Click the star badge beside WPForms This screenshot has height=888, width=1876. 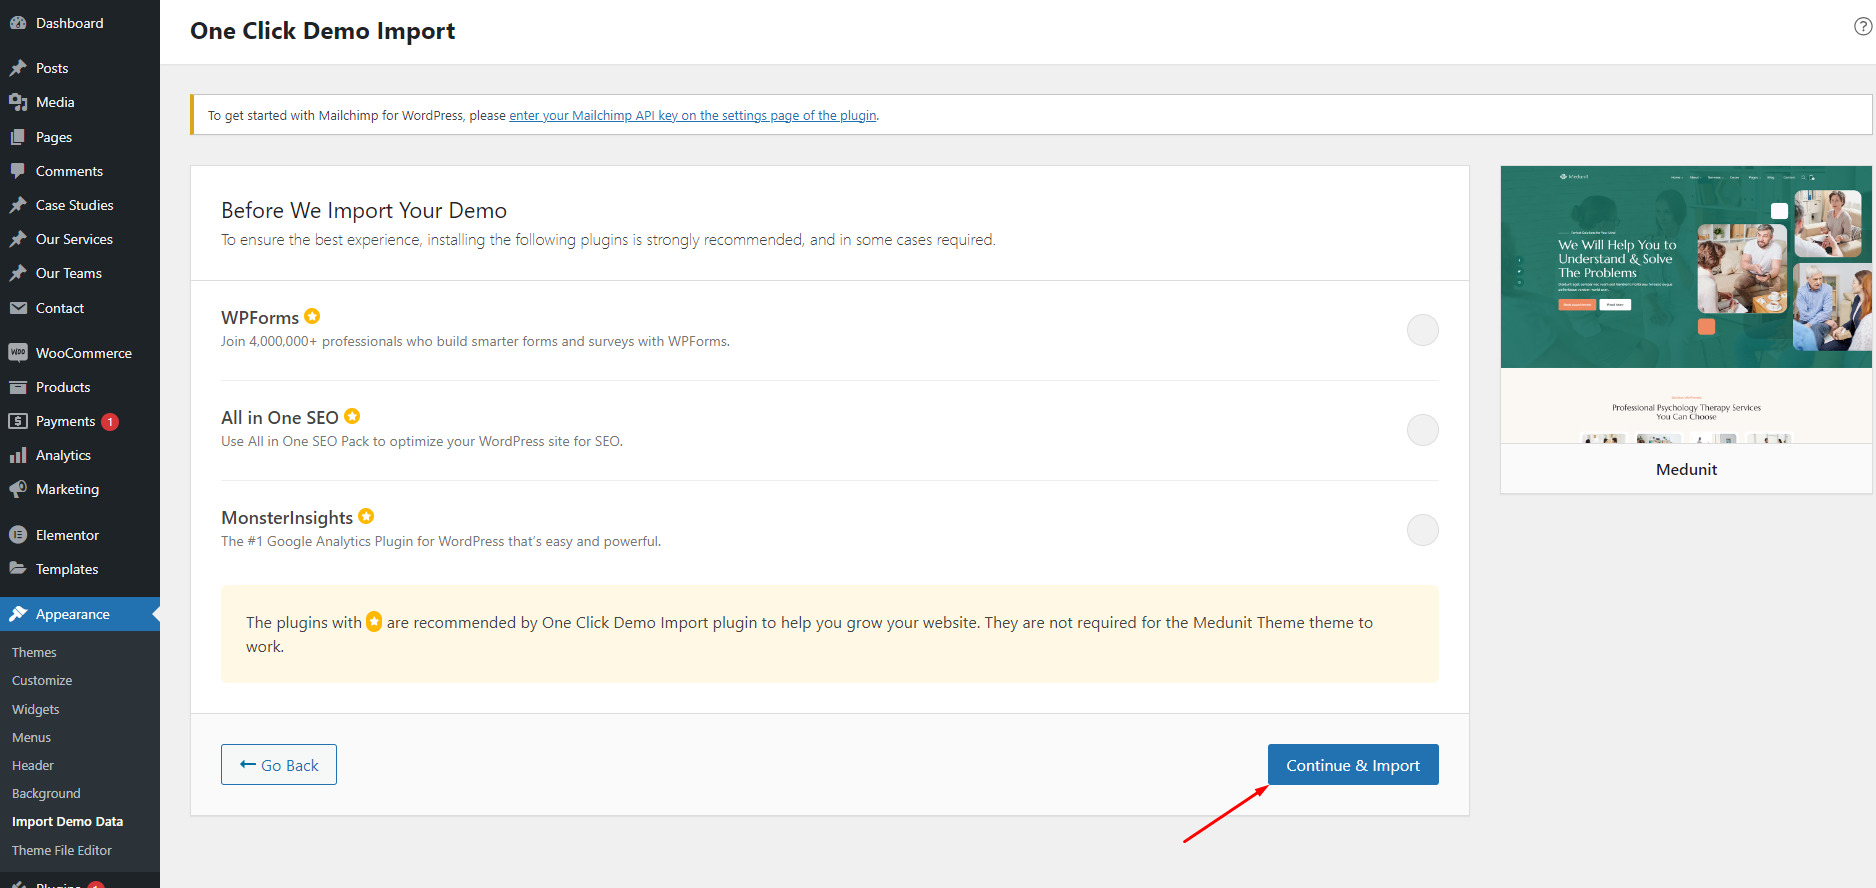point(312,316)
